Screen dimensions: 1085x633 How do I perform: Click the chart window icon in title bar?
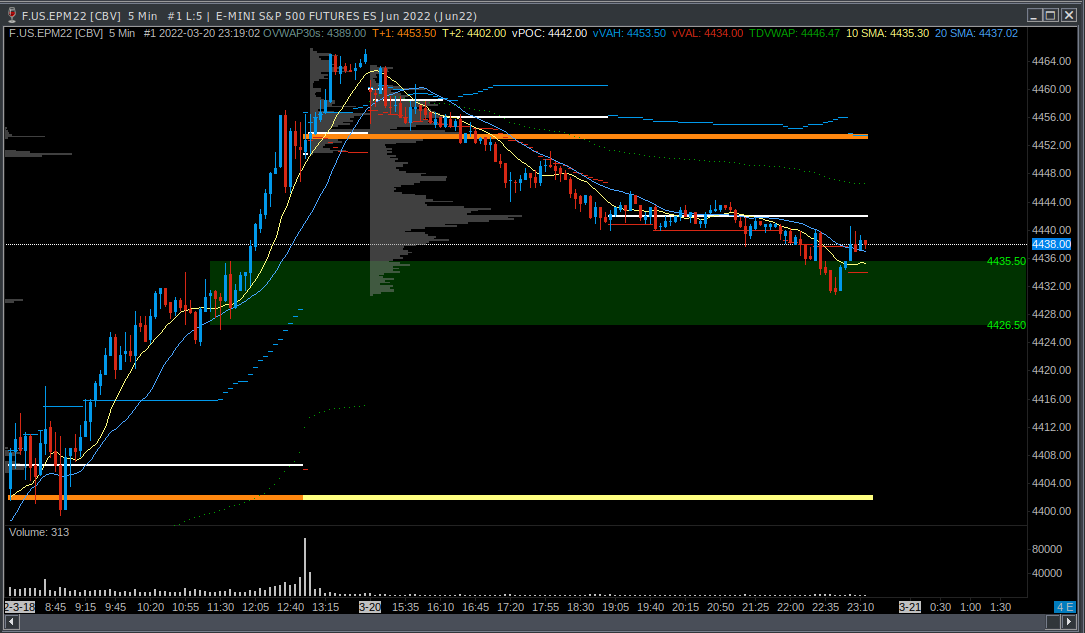point(12,15)
